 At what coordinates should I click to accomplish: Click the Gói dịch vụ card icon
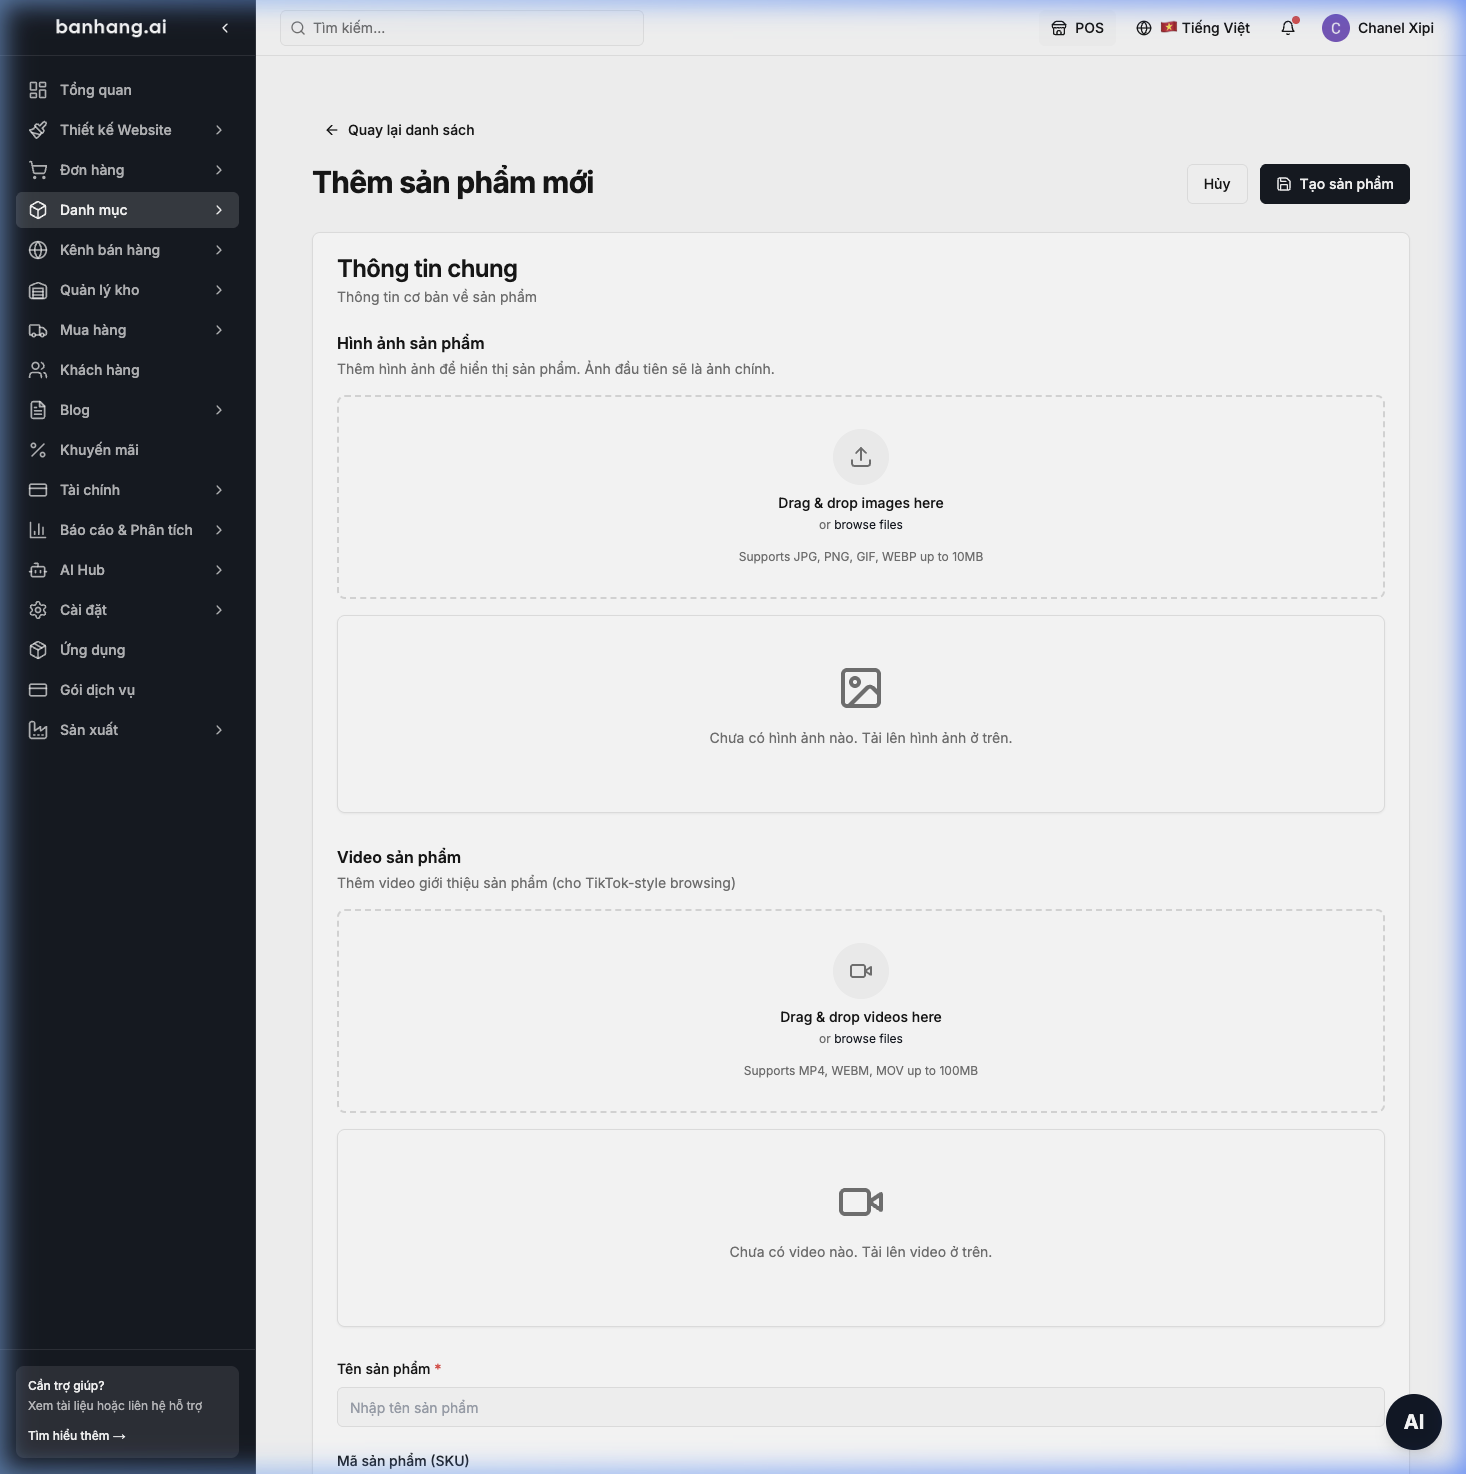(x=38, y=690)
